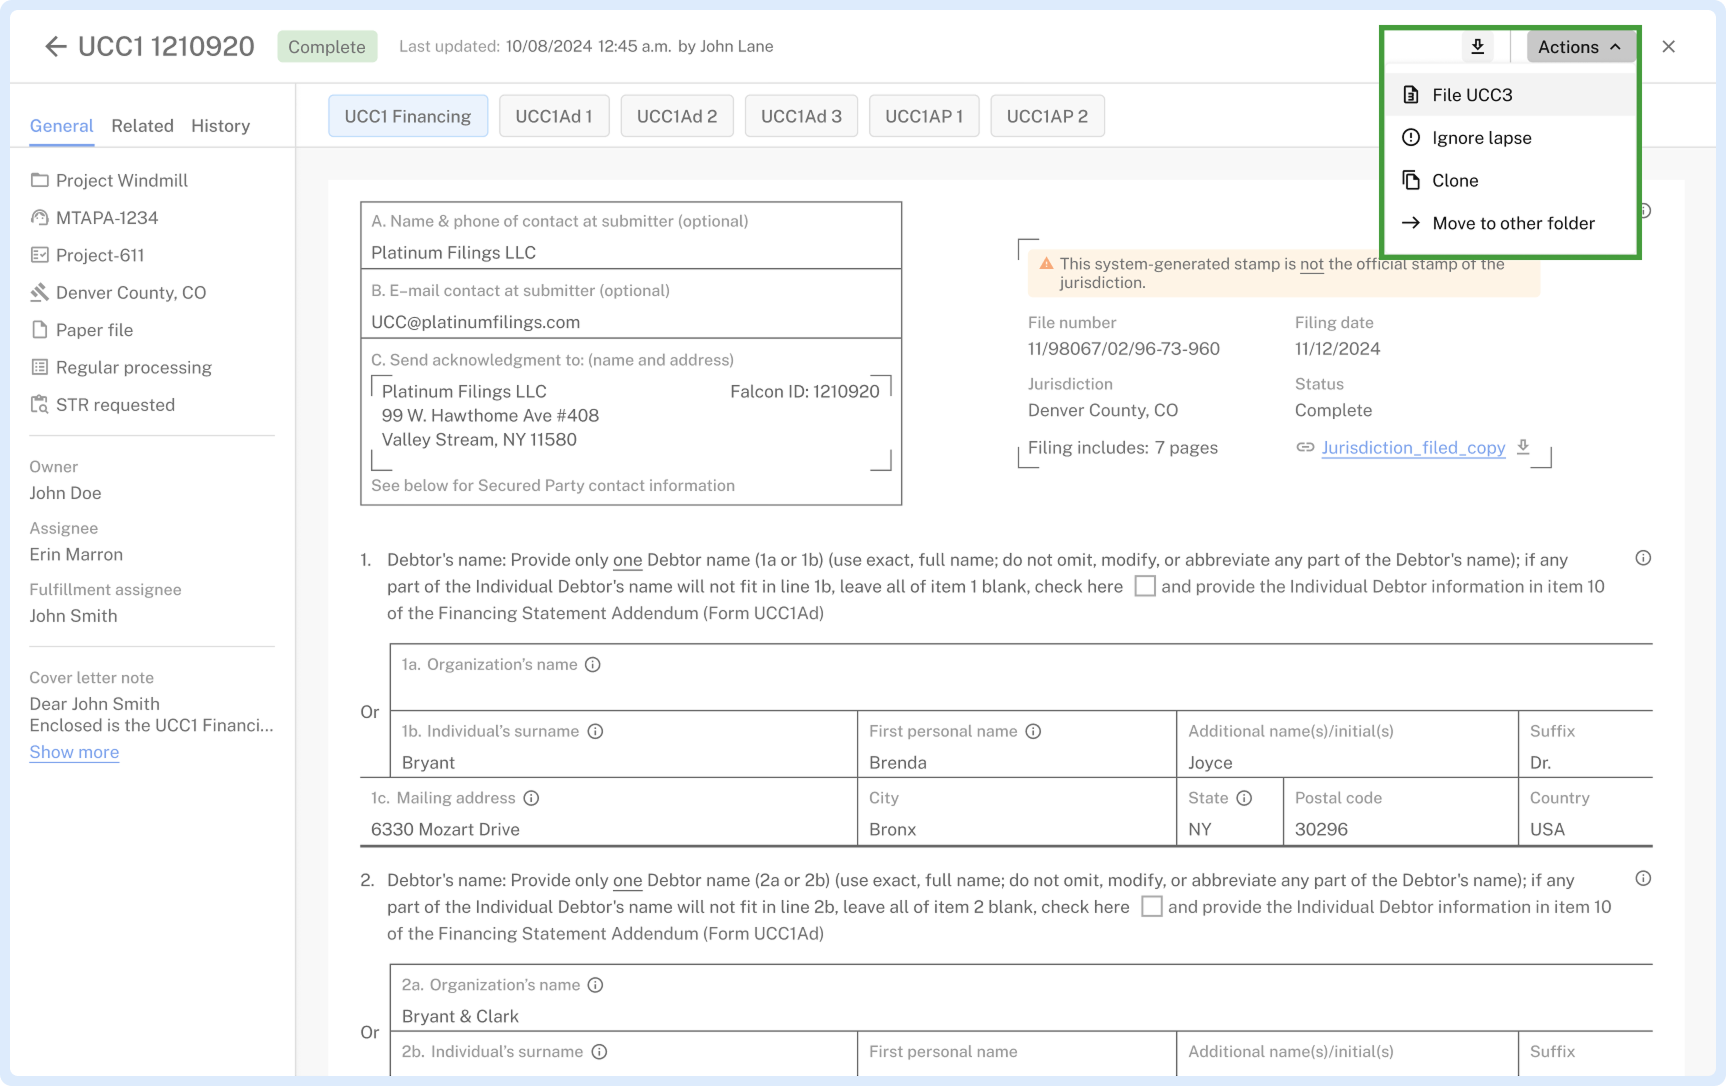The image size is (1726, 1086).
Task: Click the link chain icon beside Jurisdiction_filed_copy
Action: click(x=1305, y=447)
